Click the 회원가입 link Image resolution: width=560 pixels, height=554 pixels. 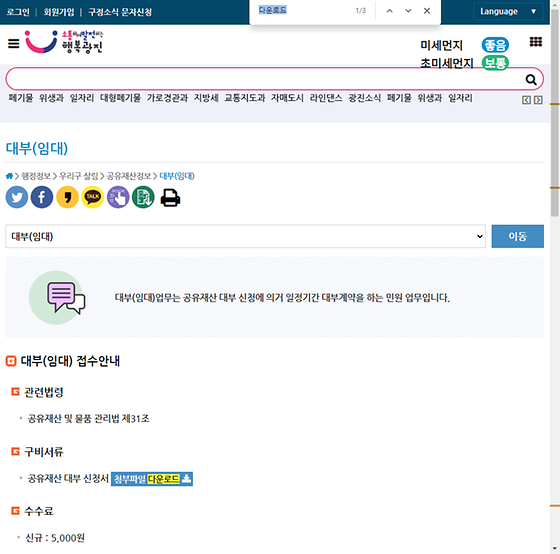point(59,12)
